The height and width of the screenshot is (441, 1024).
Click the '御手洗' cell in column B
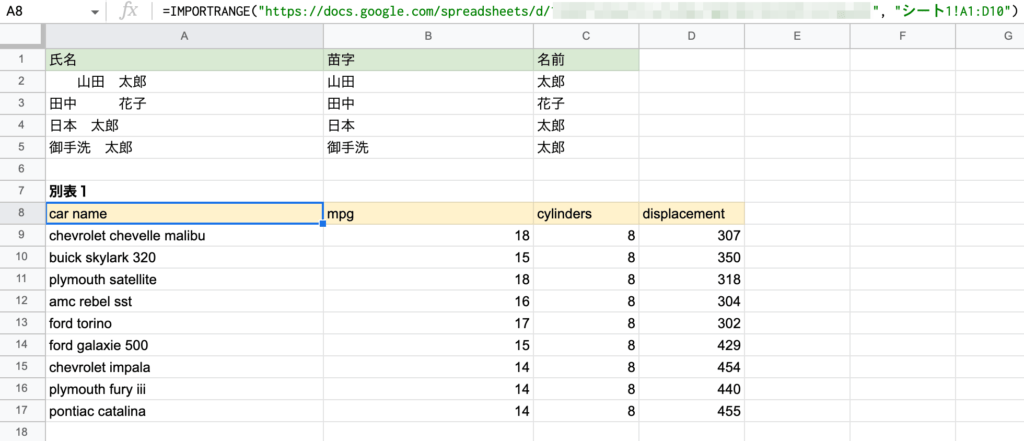tap(428, 147)
